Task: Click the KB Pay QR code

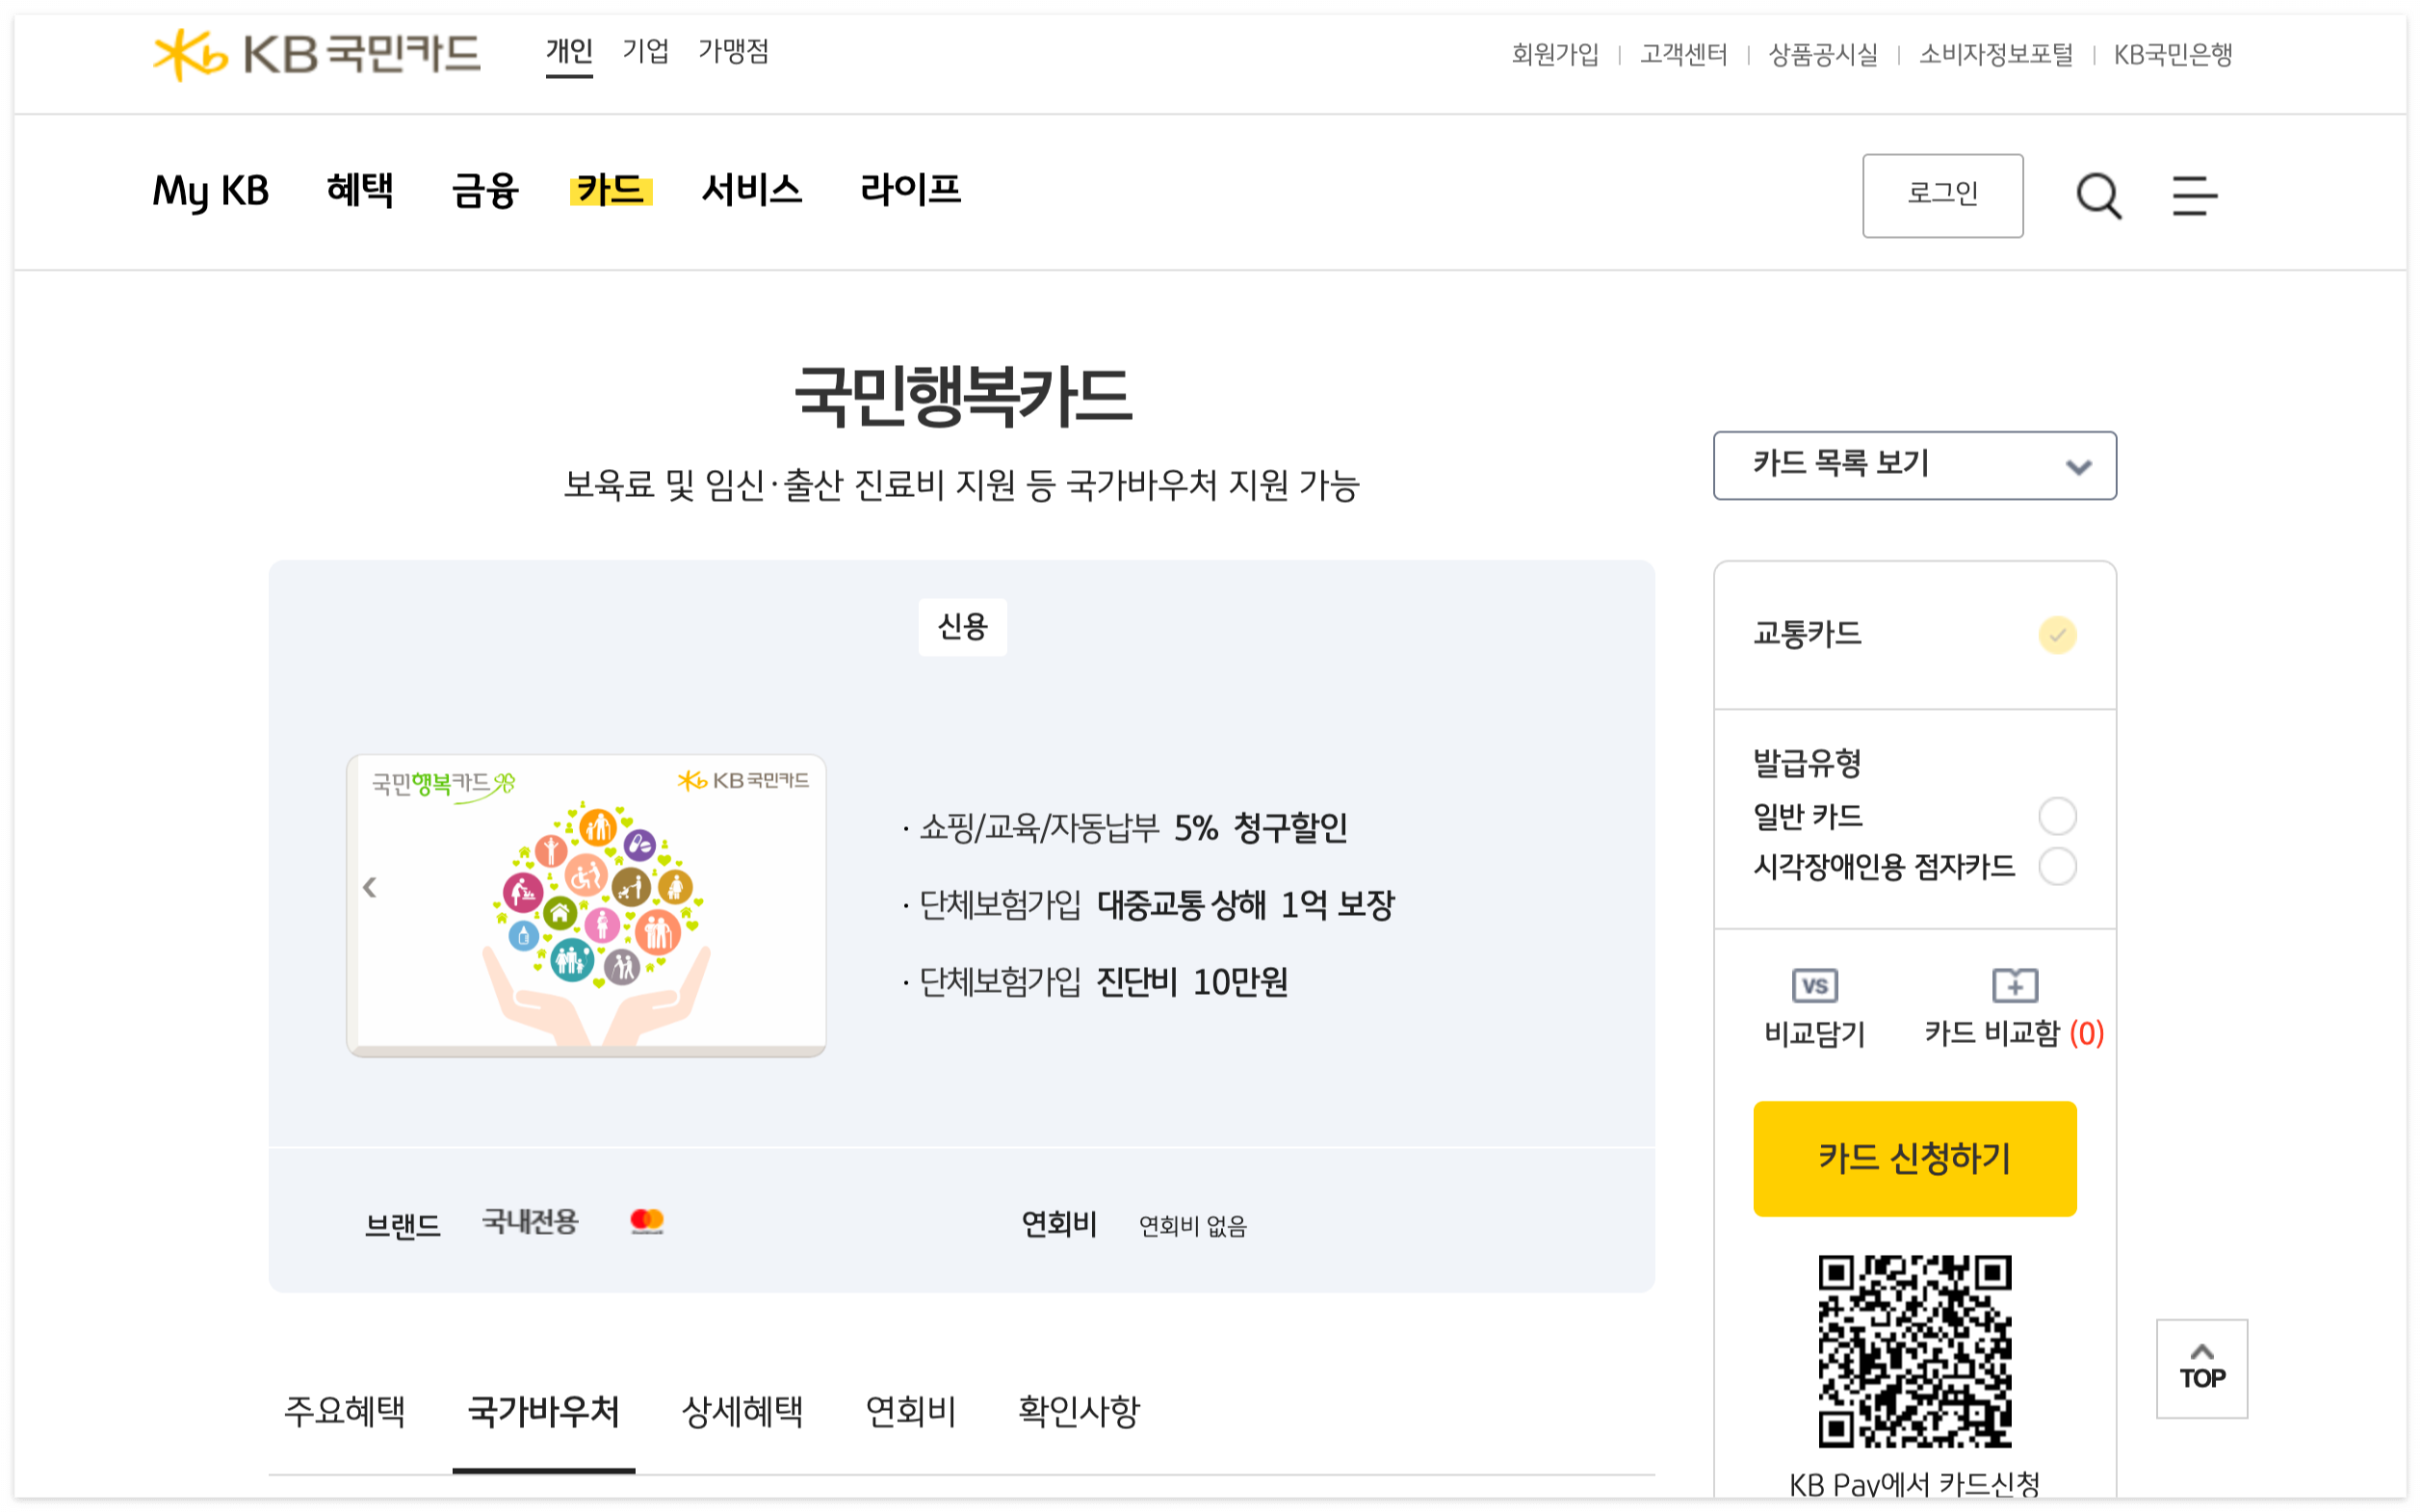Action: click(1914, 1351)
